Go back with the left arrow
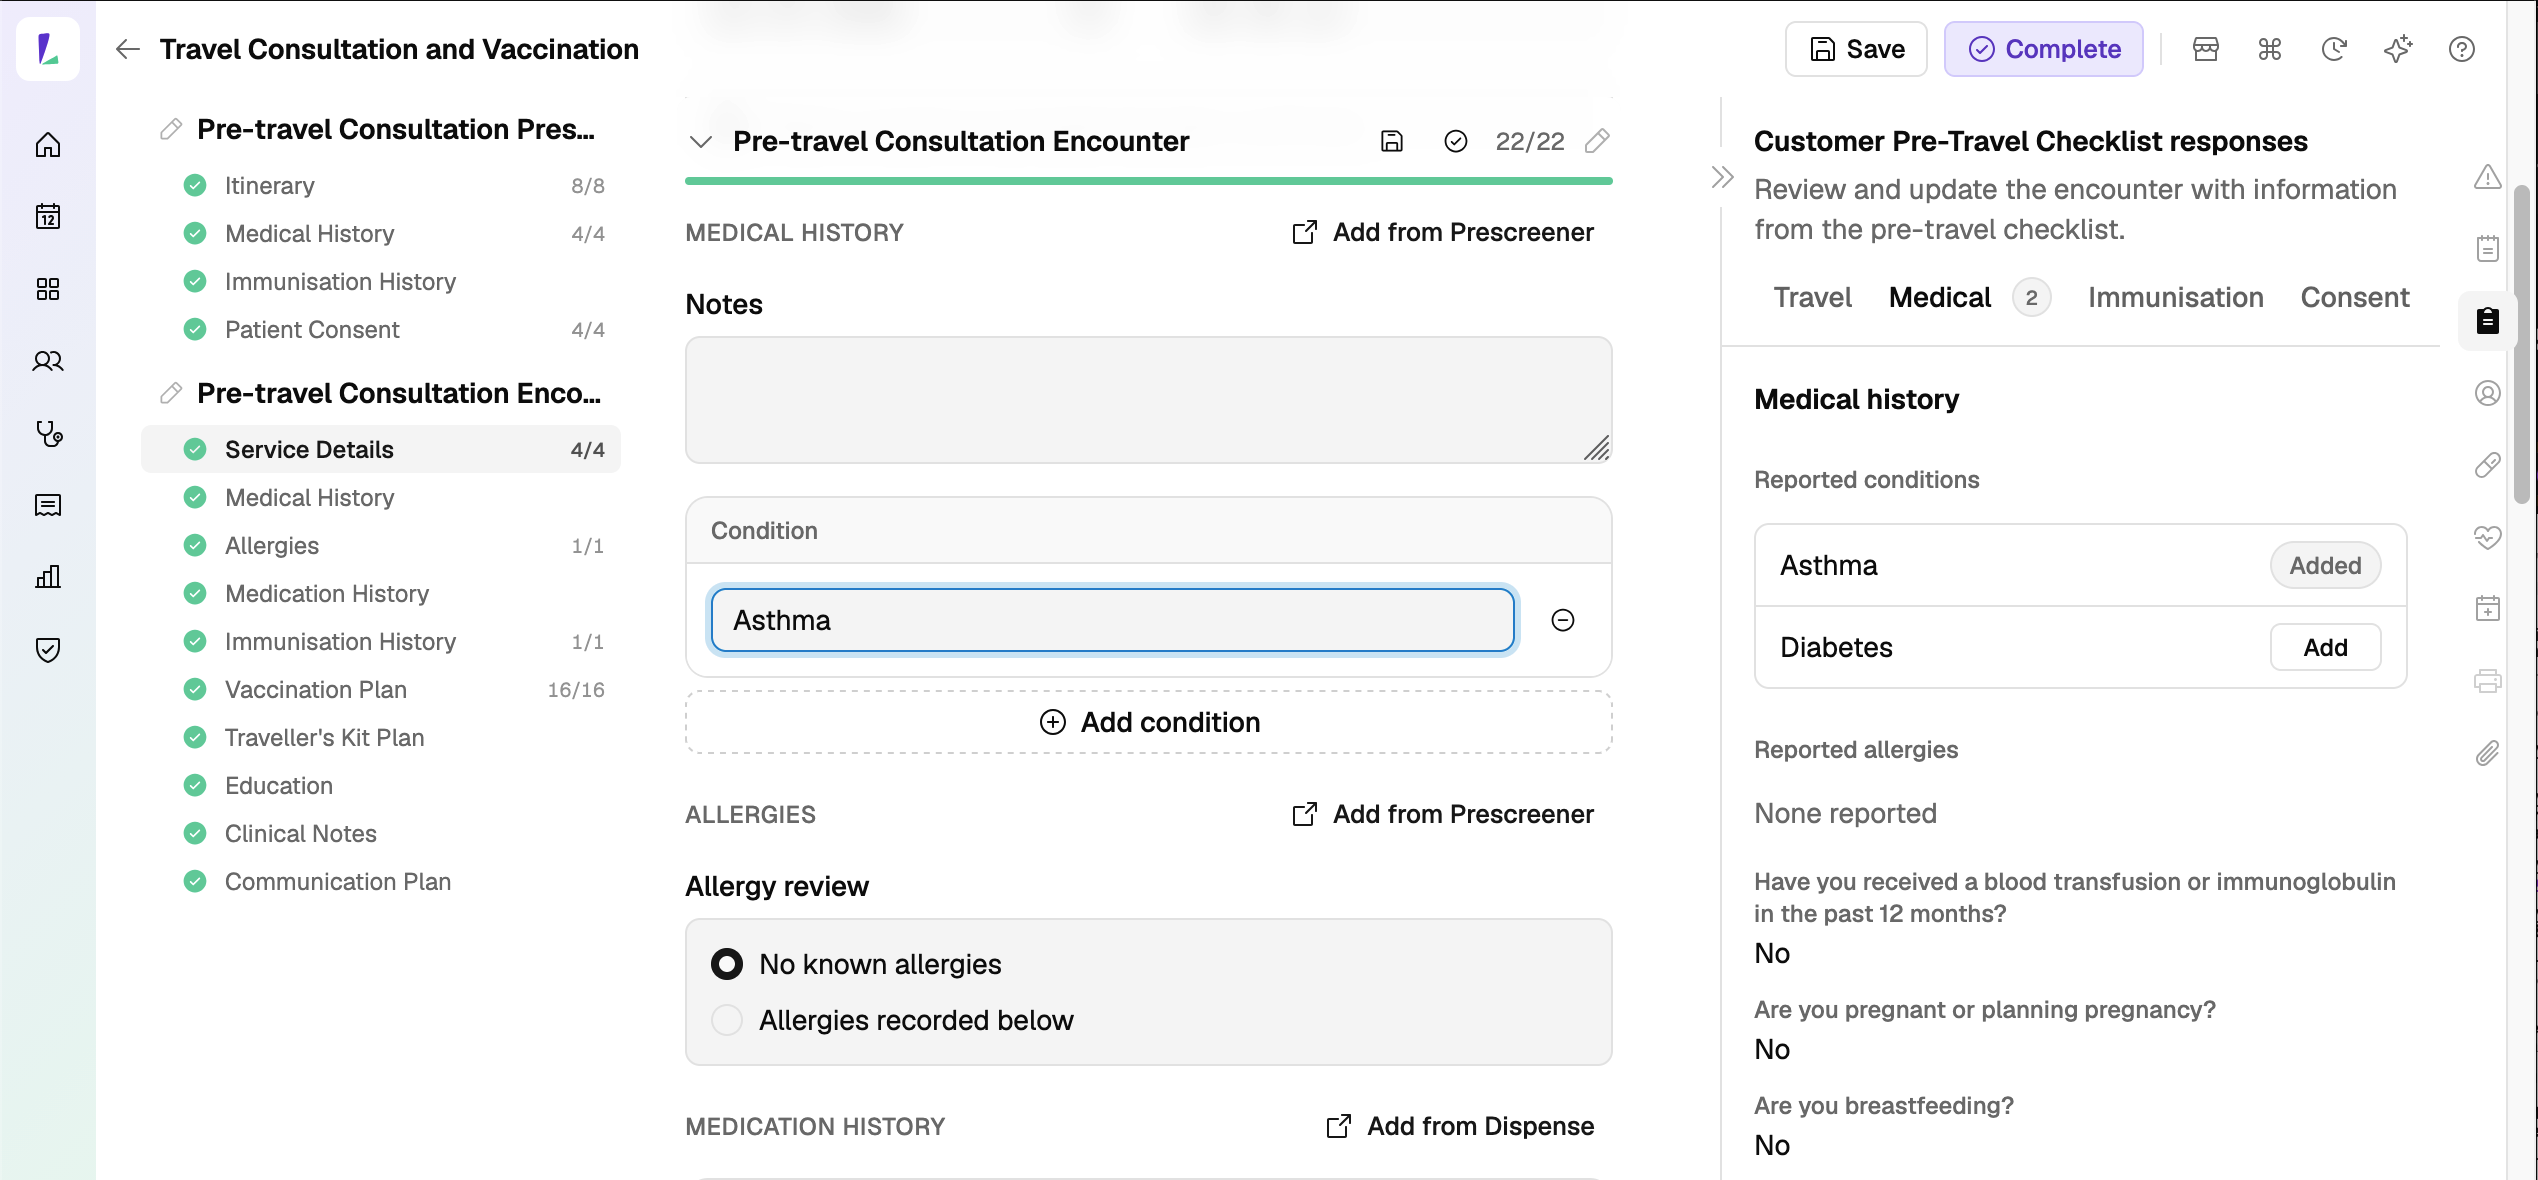Viewport: 2538px width, 1180px height. pos(127,49)
